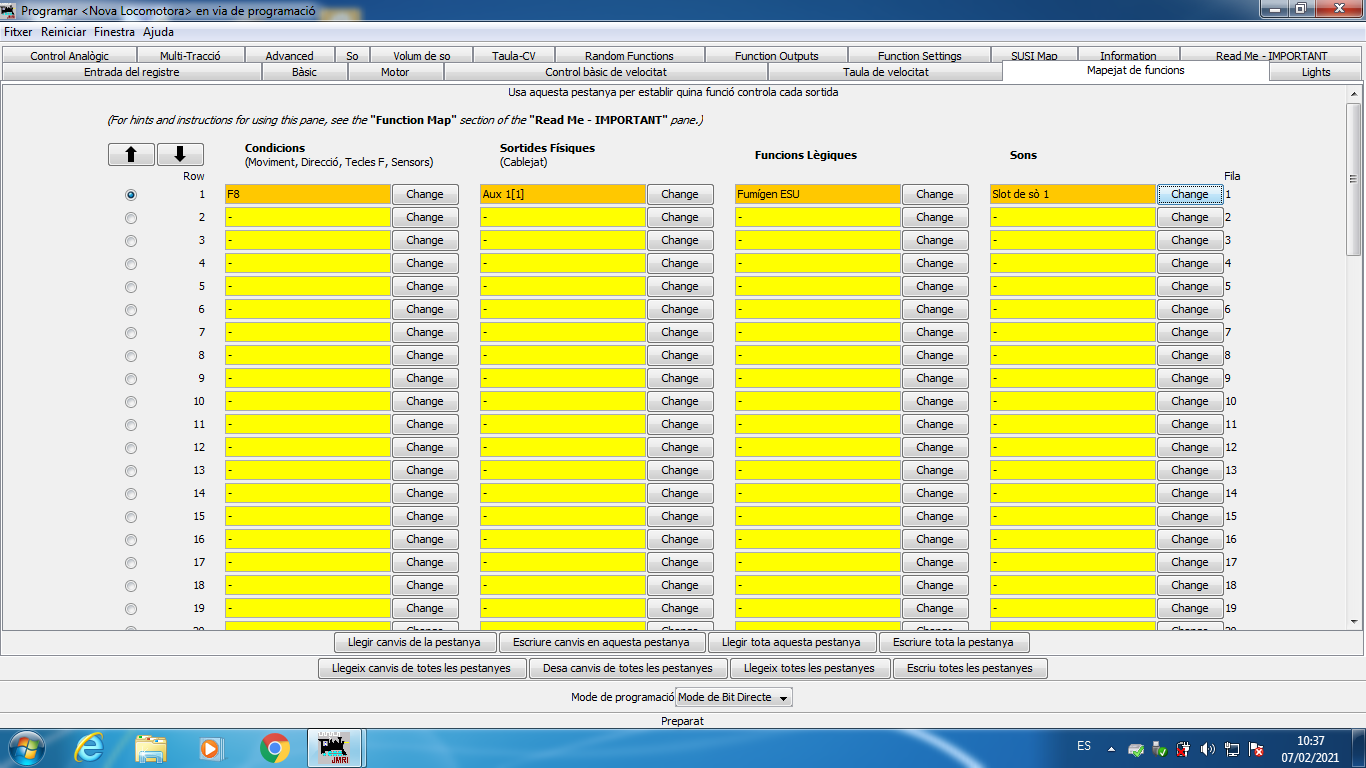Click the up arrow row-move button
The width and height of the screenshot is (1366, 768).
pyautogui.click(x=131, y=154)
